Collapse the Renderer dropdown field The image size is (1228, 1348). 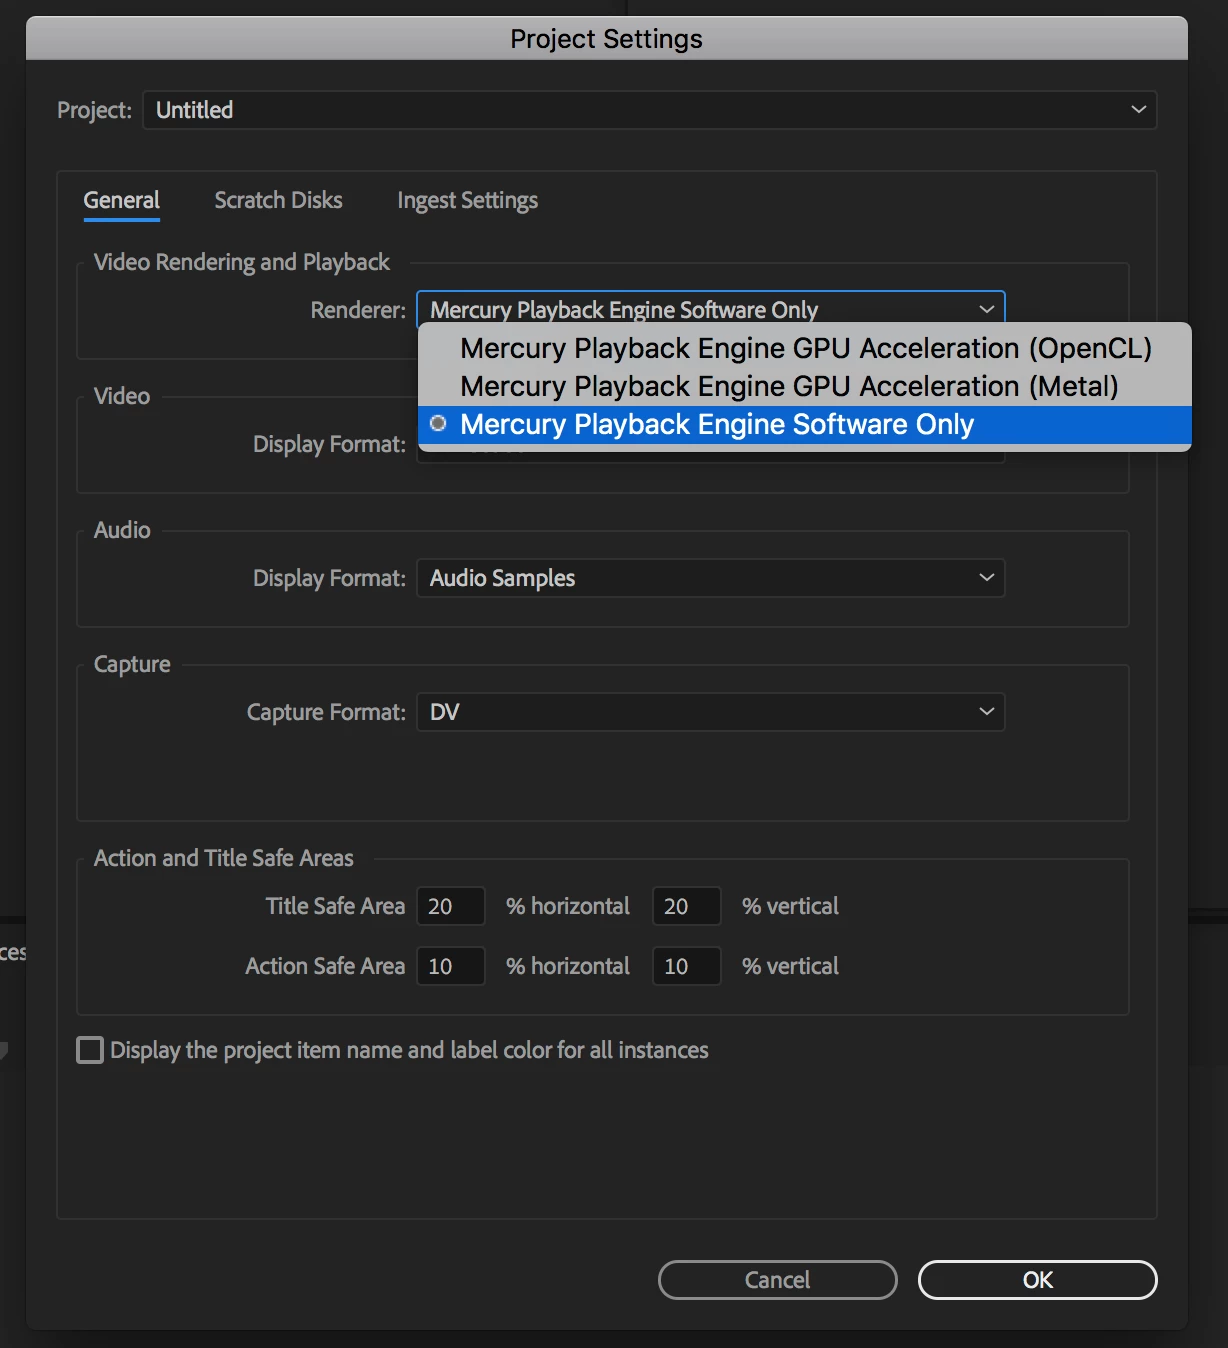pos(711,309)
